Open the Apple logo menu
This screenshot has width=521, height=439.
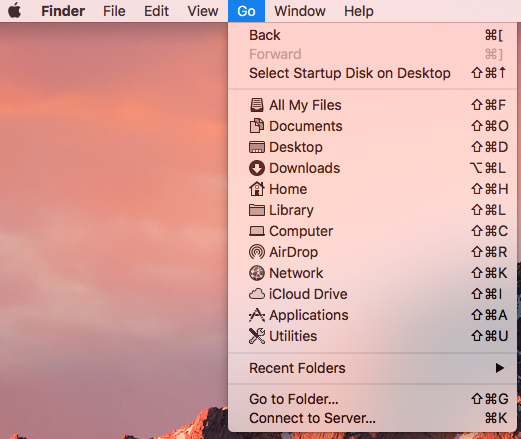[x=15, y=11]
